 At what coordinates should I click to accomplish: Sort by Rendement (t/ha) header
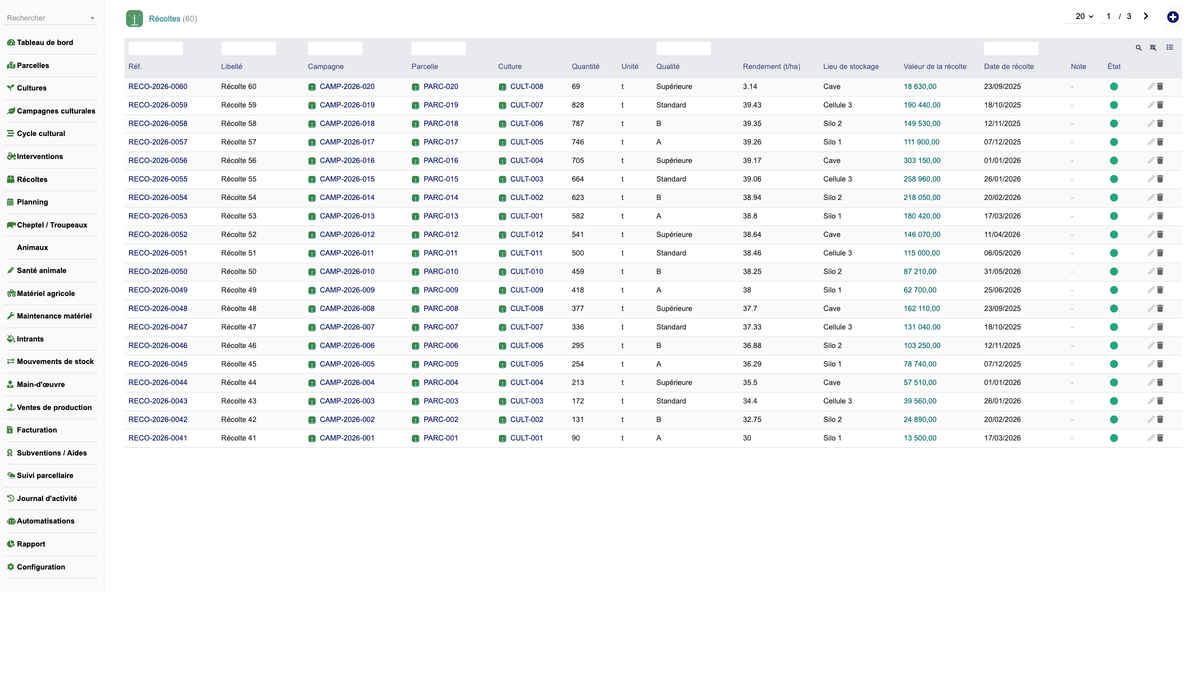[x=772, y=67]
